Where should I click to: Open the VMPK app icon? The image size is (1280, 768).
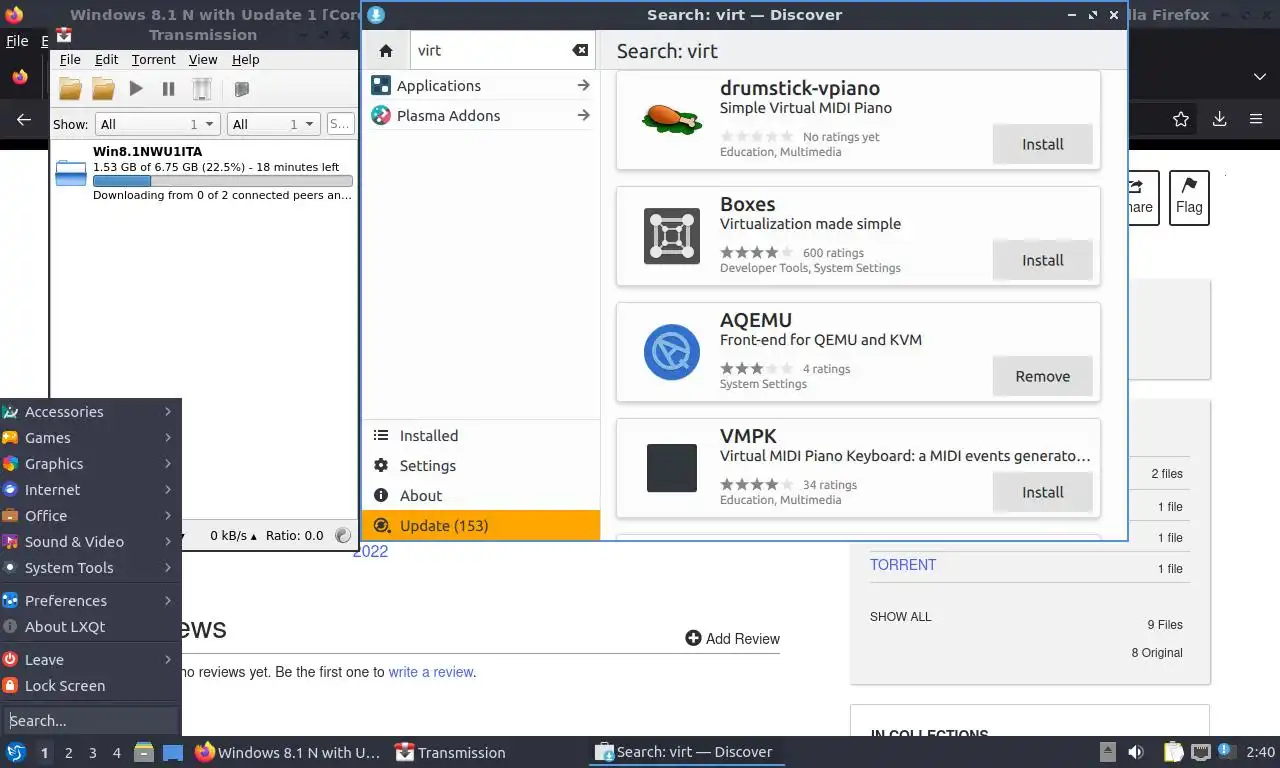pyautogui.click(x=671, y=468)
